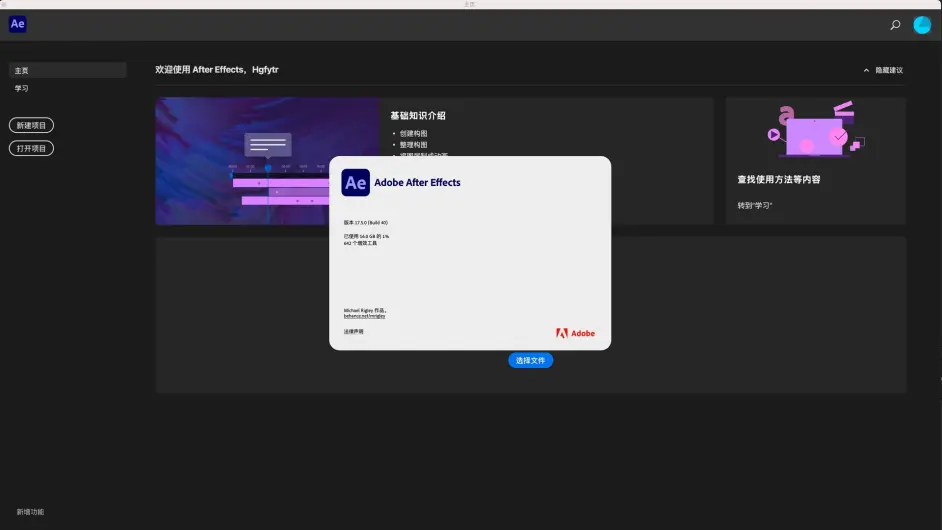The height and width of the screenshot is (530, 942).
Task: Select the 主页 sidebar item
Action: (67, 70)
